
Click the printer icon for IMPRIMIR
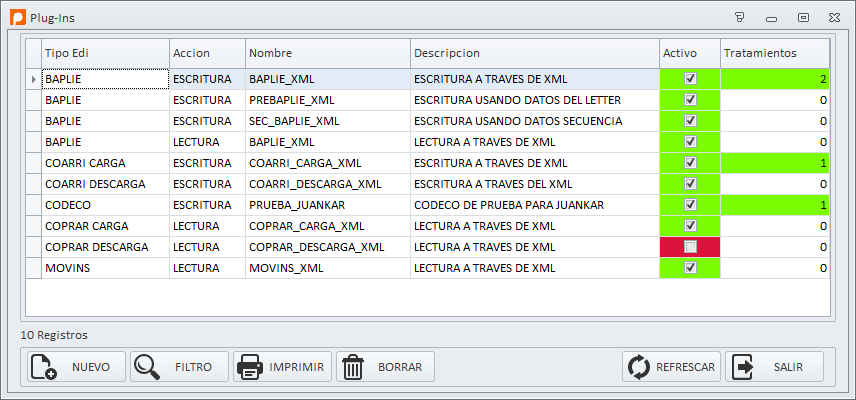tap(250, 367)
